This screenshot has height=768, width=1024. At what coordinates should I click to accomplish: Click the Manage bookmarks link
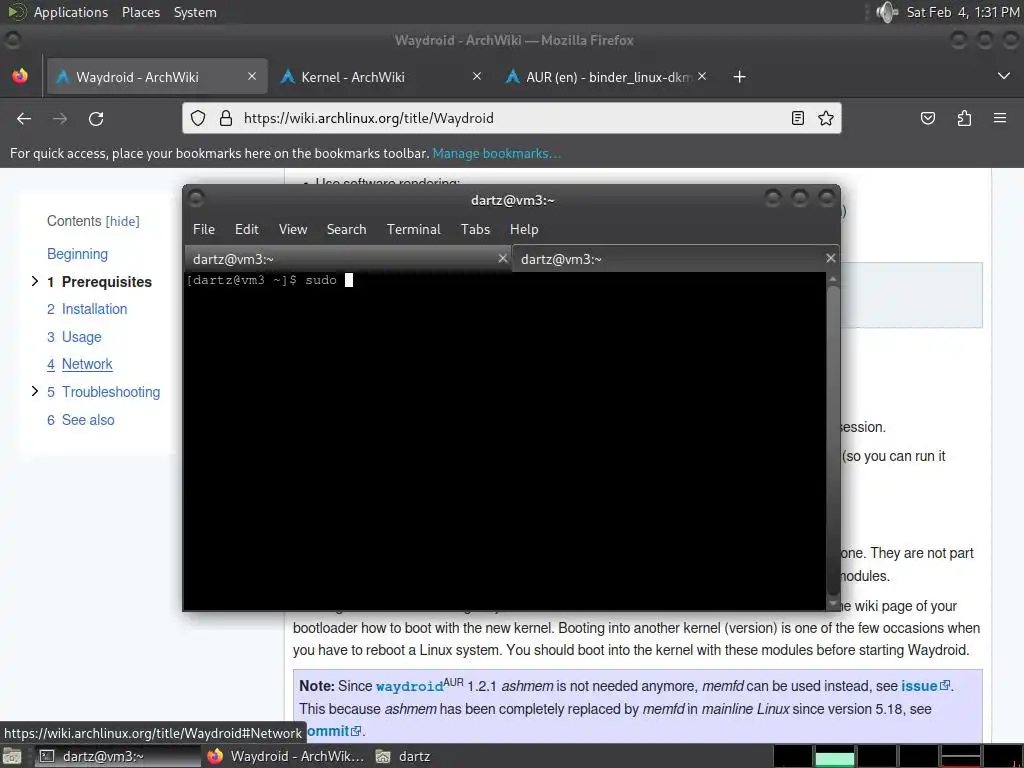click(x=496, y=153)
